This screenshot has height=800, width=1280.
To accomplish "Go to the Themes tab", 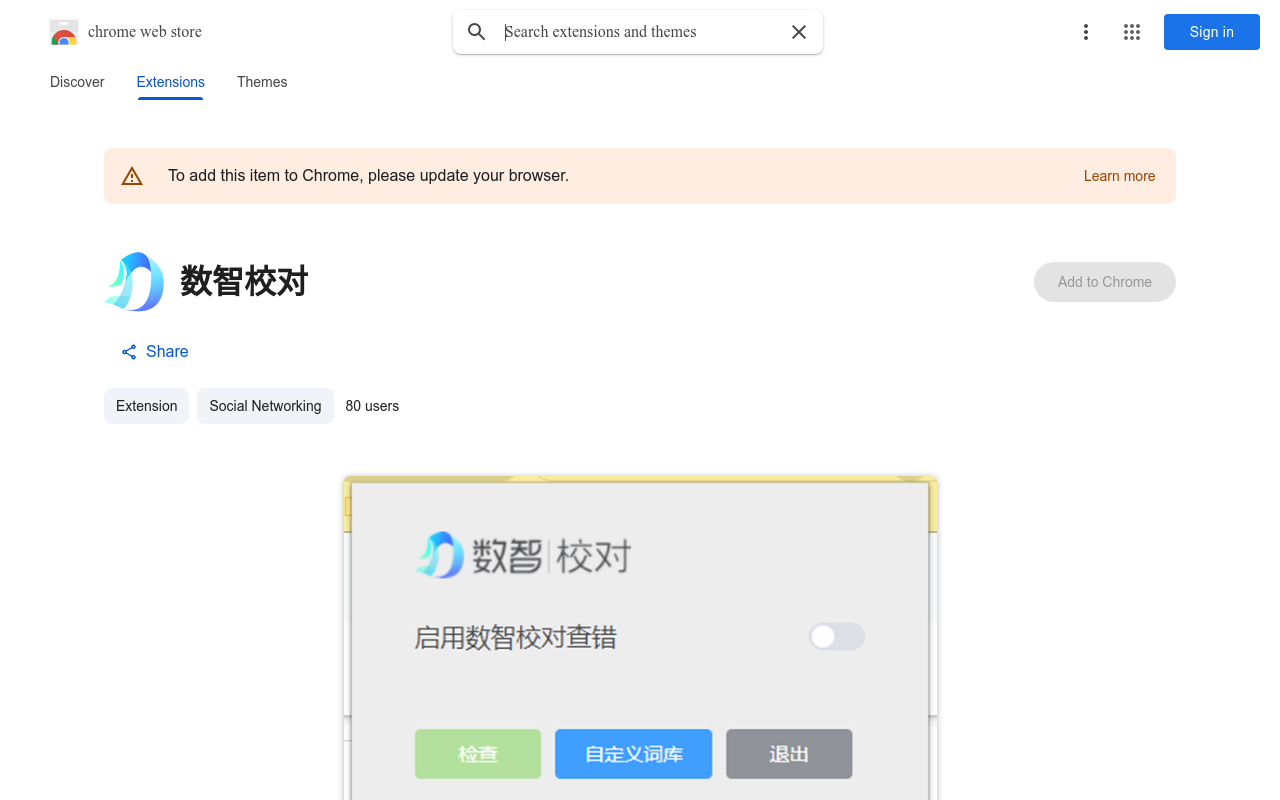I will pyautogui.click(x=262, y=82).
